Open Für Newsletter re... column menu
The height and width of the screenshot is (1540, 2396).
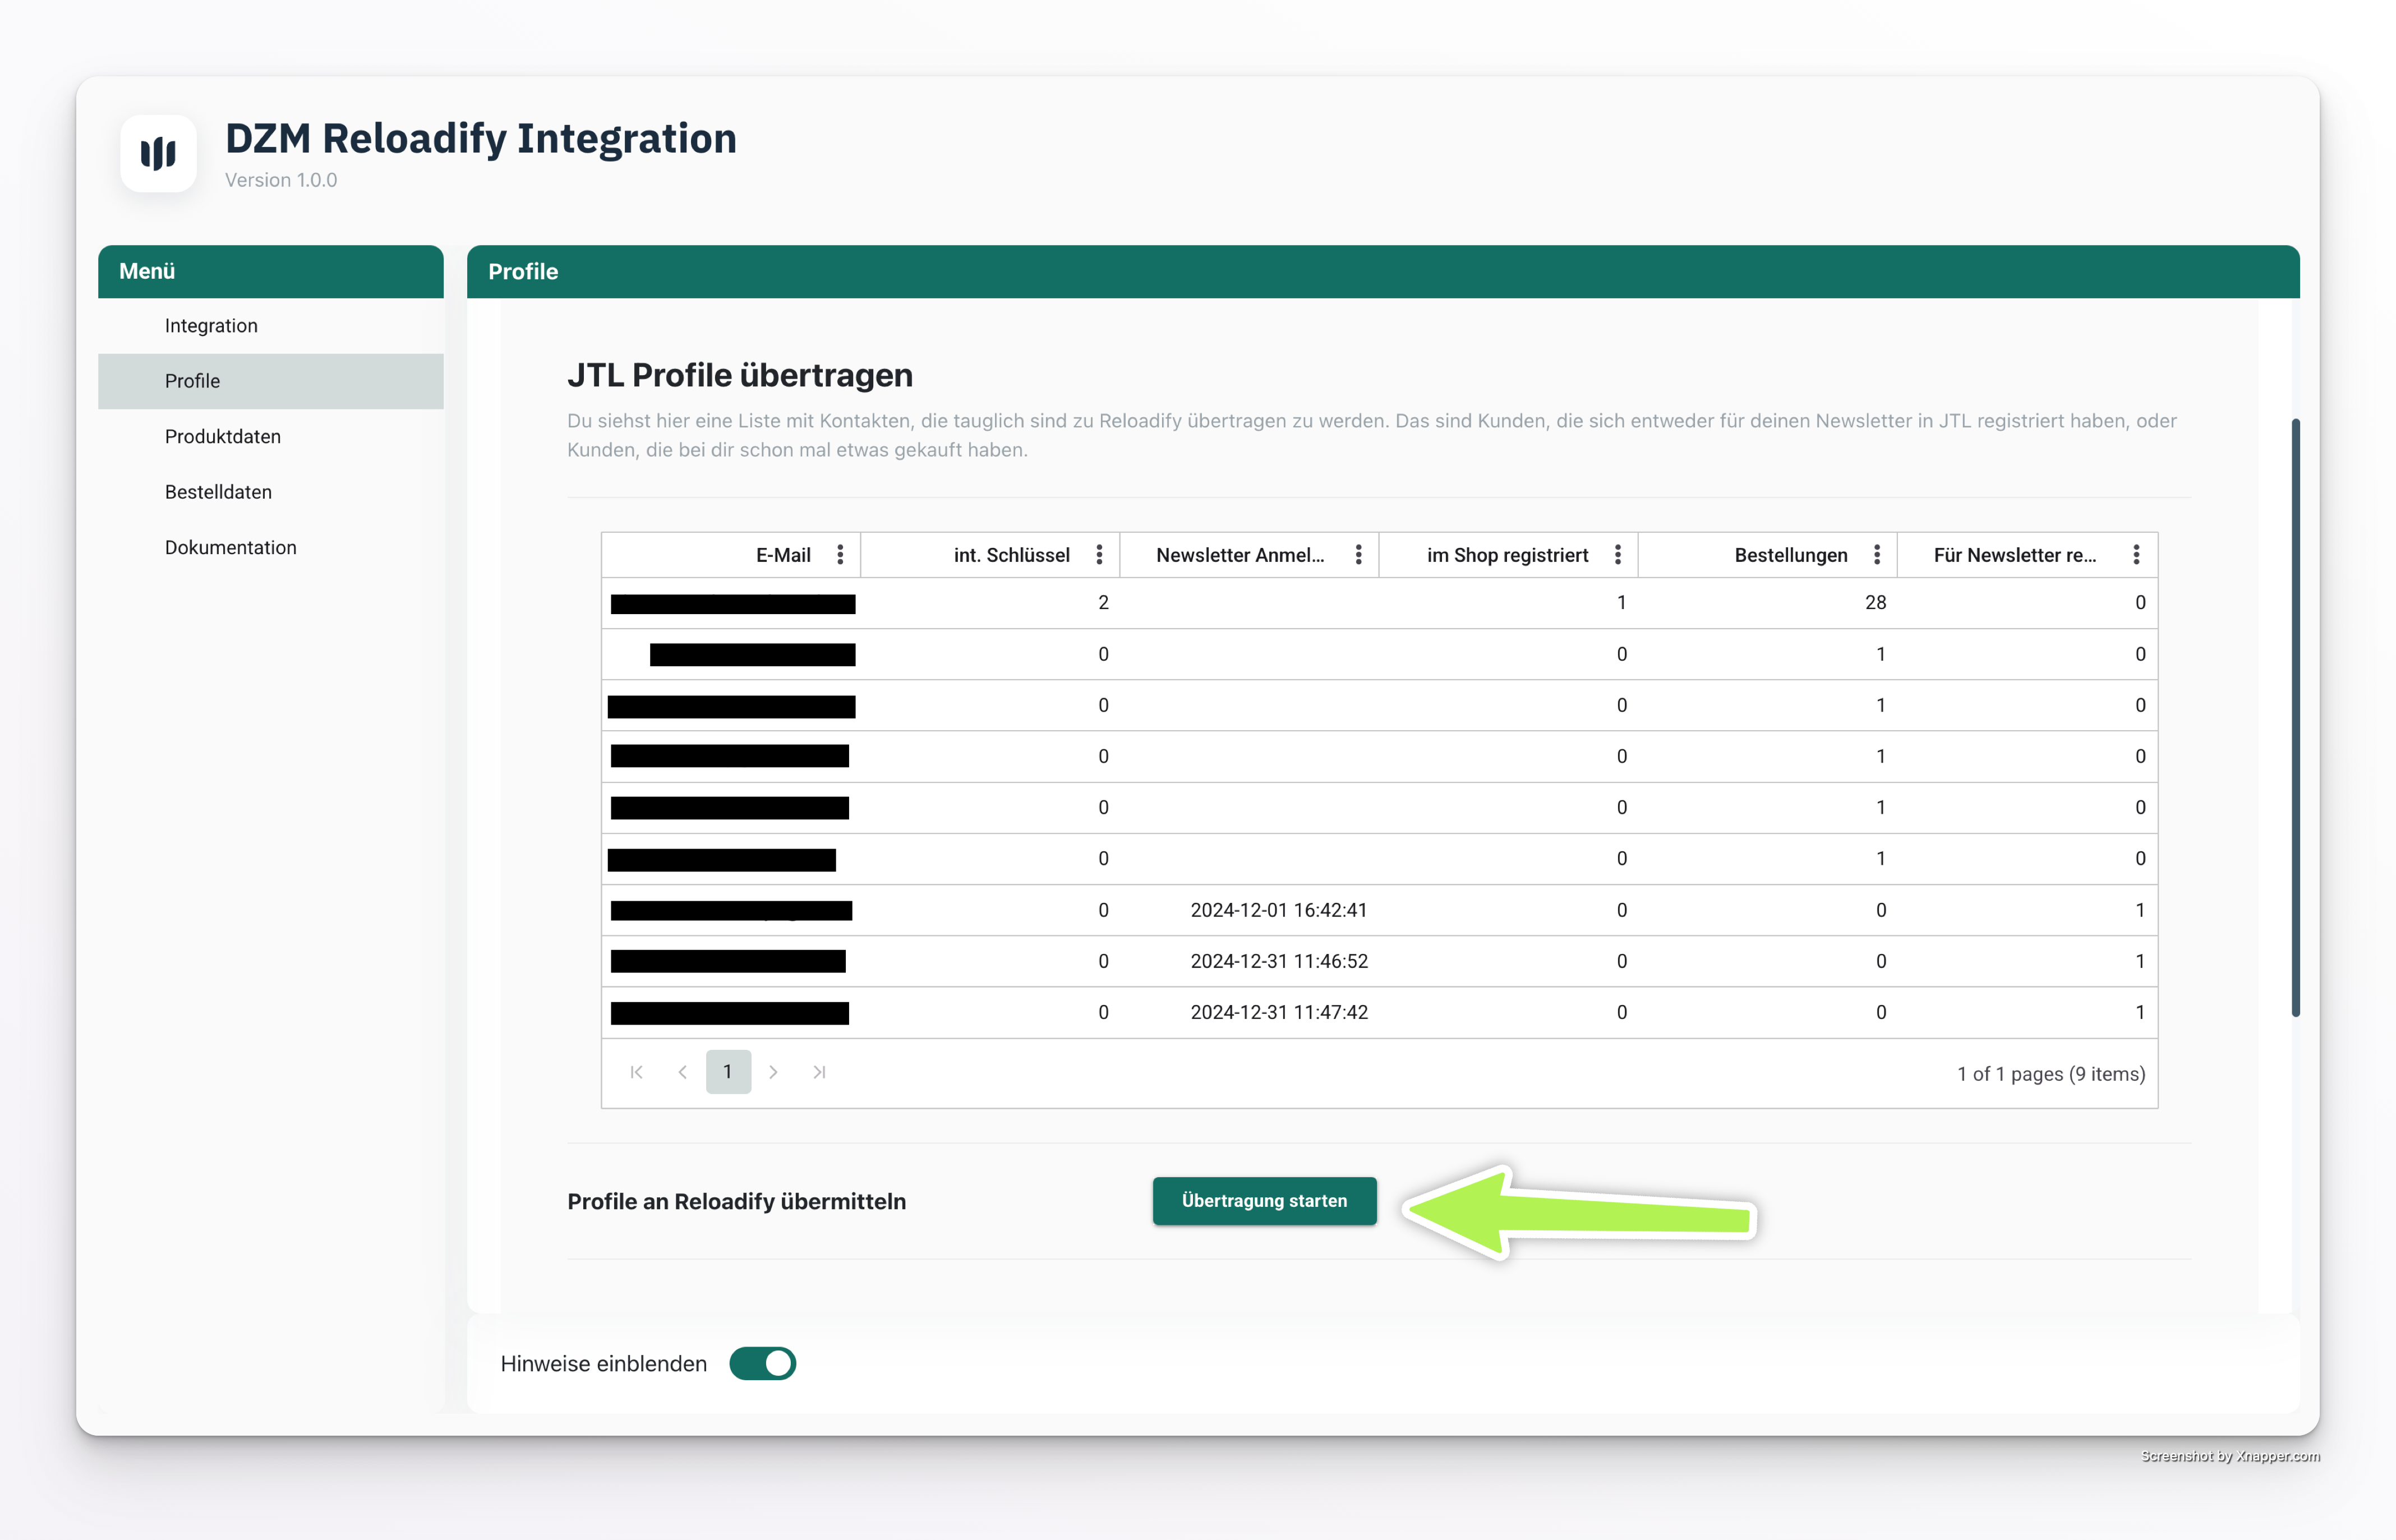2136,555
